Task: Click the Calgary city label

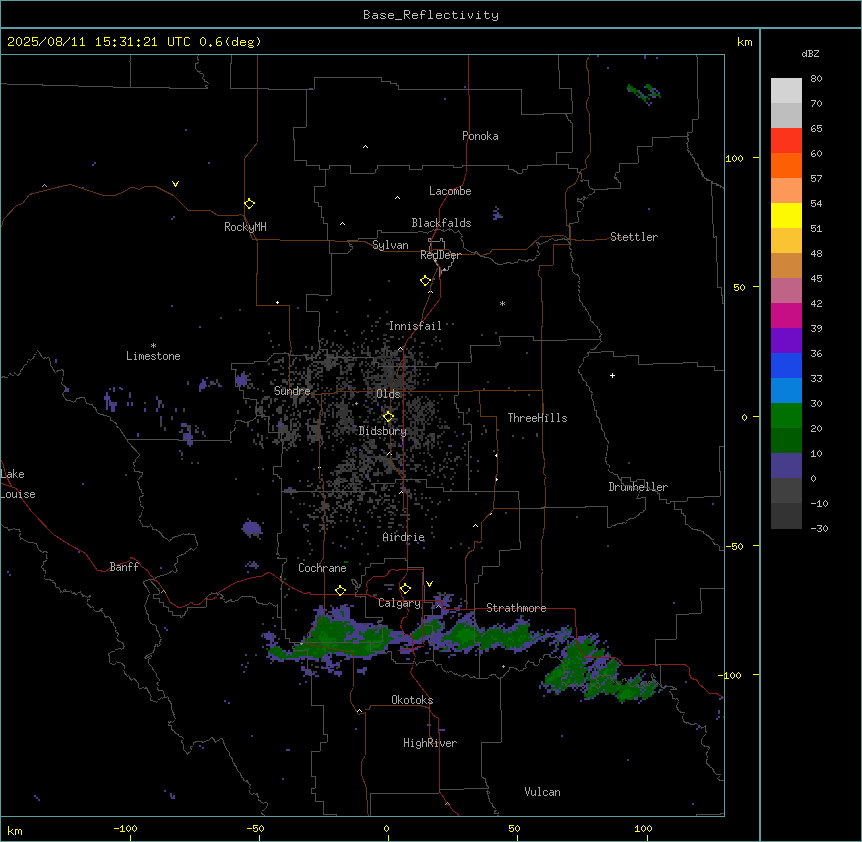Action: [x=400, y=603]
